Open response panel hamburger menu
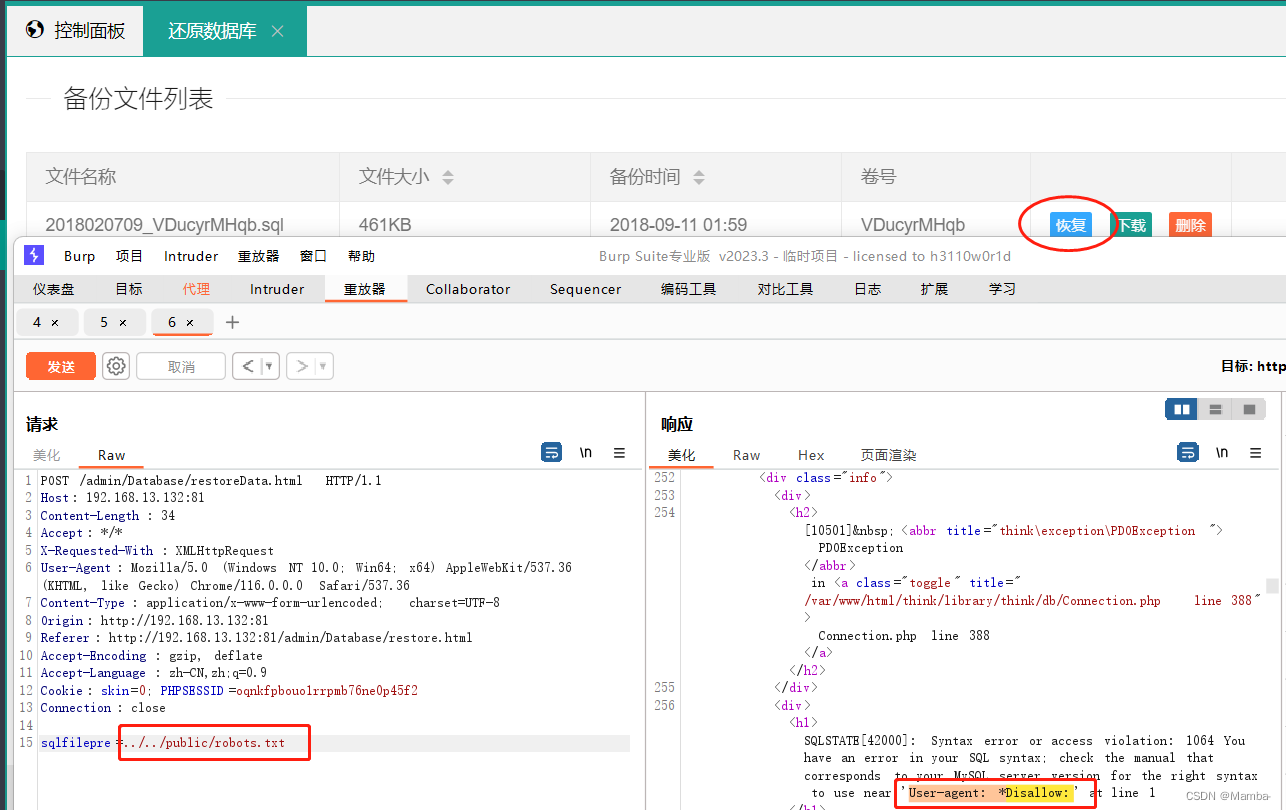The image size is (1286, 810). [1256, 453]
